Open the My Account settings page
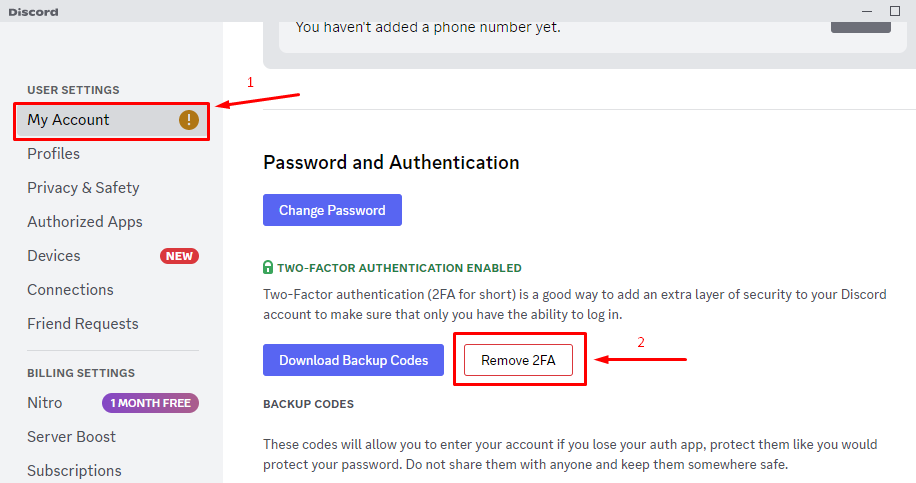This screenshot has height=483, width=916. [112, 120]
